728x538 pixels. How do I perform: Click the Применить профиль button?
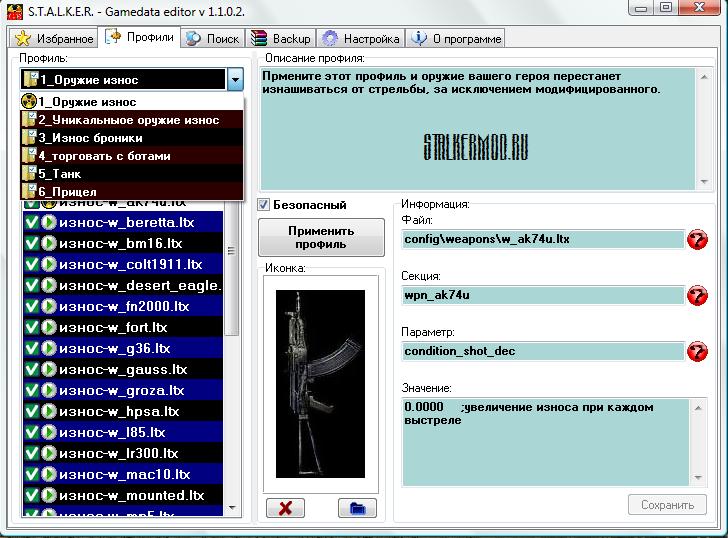tap(321, 237)
